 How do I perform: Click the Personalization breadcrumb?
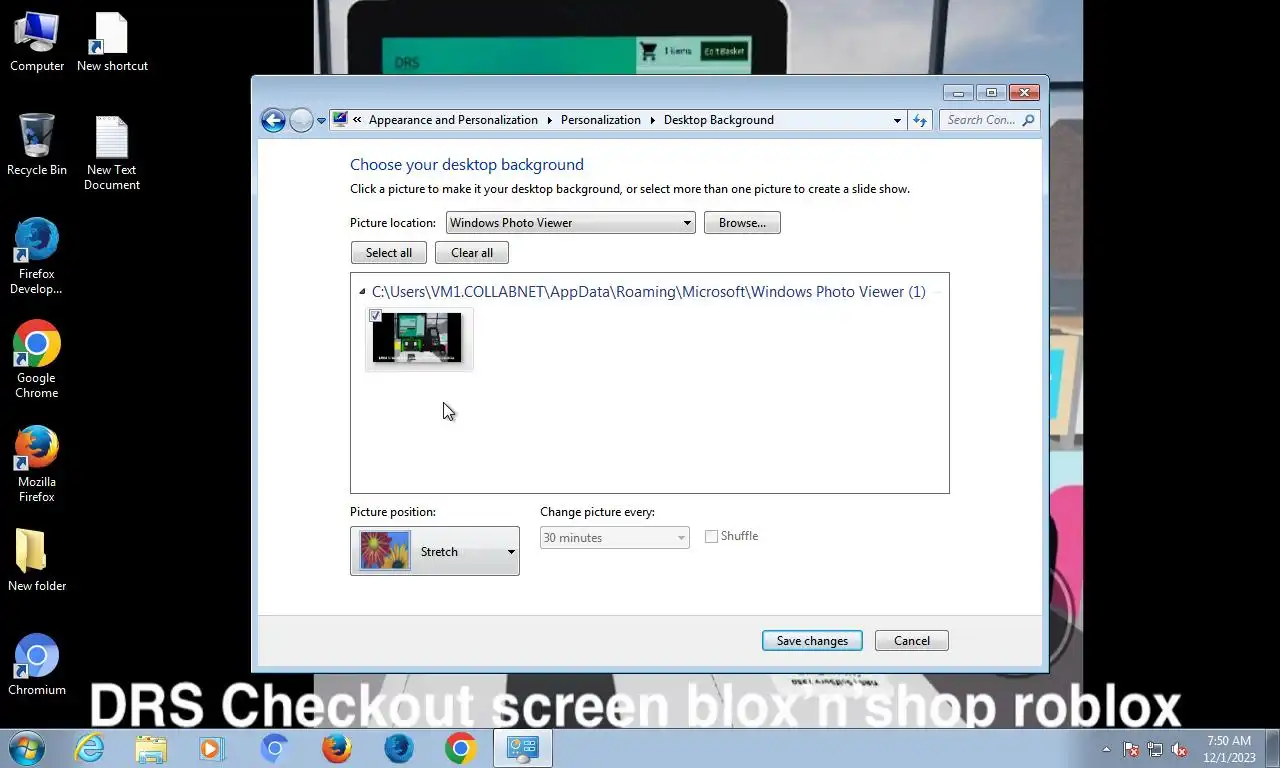600,120
